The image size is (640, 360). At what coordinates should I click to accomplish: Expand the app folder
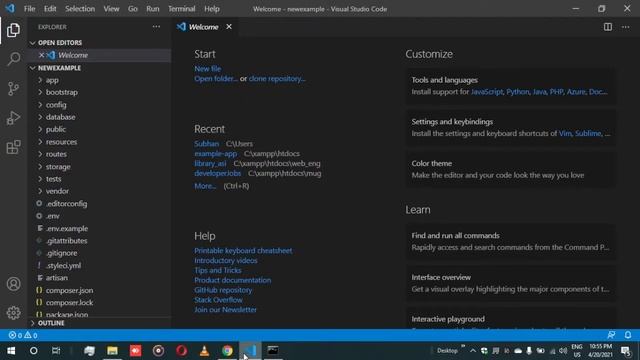click(x=40, y=80)
